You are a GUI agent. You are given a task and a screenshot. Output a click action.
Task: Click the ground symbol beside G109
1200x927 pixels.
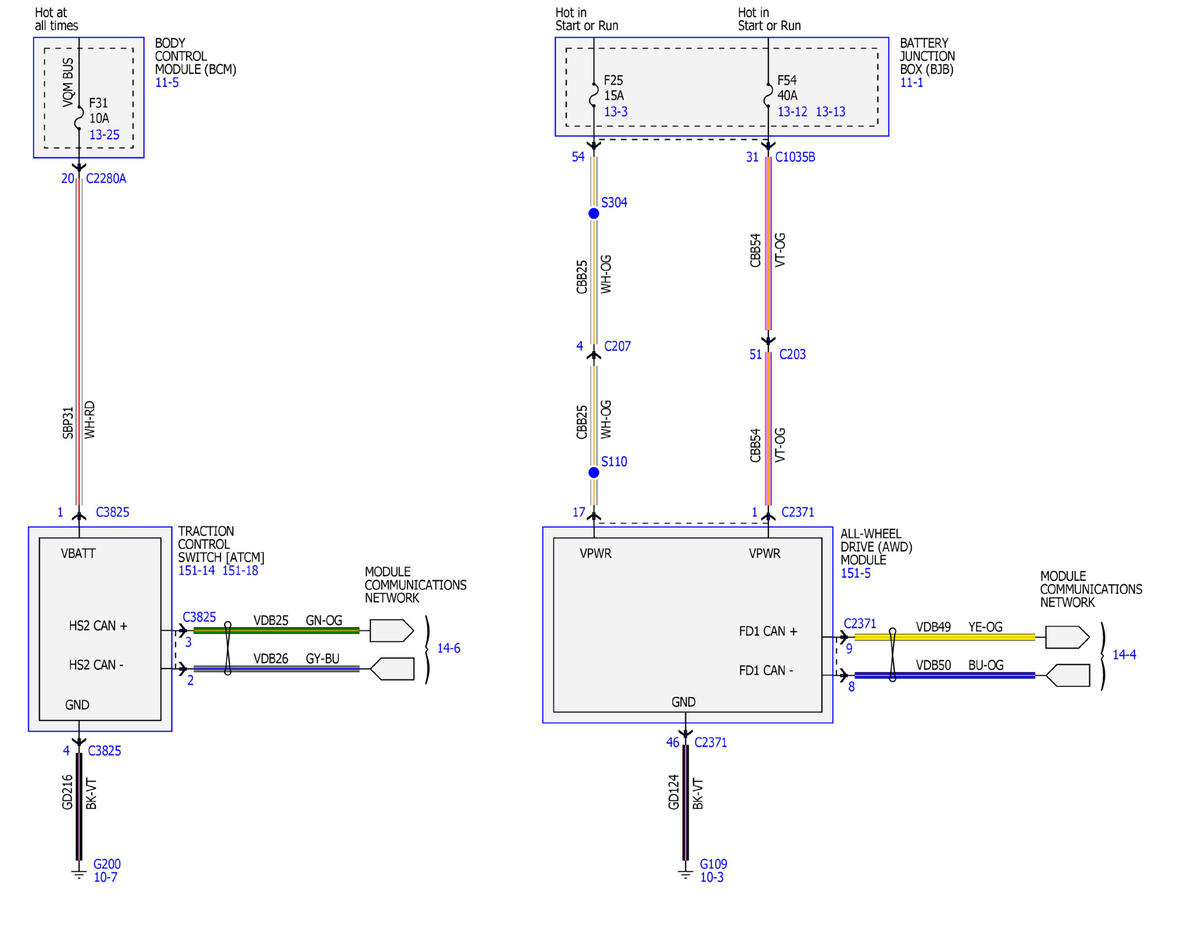[x=685, y=871]
